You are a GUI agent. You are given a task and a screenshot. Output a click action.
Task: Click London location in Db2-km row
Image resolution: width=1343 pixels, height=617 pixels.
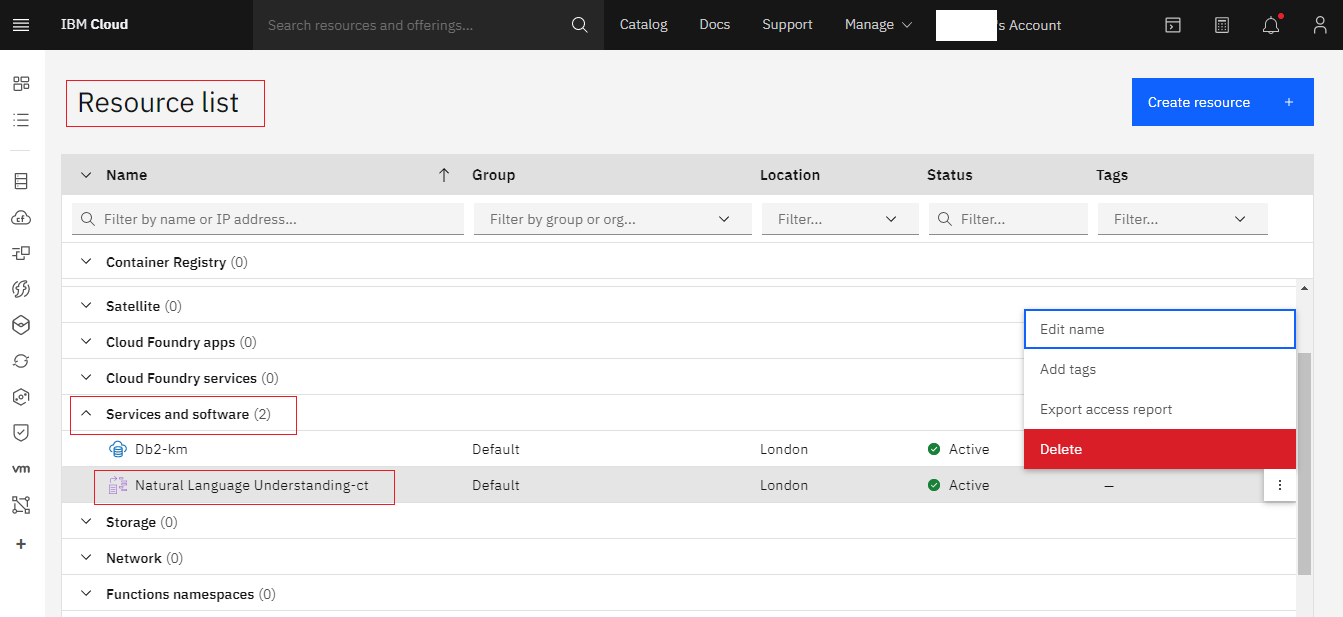pyautogui.click(x=784, y=449)
